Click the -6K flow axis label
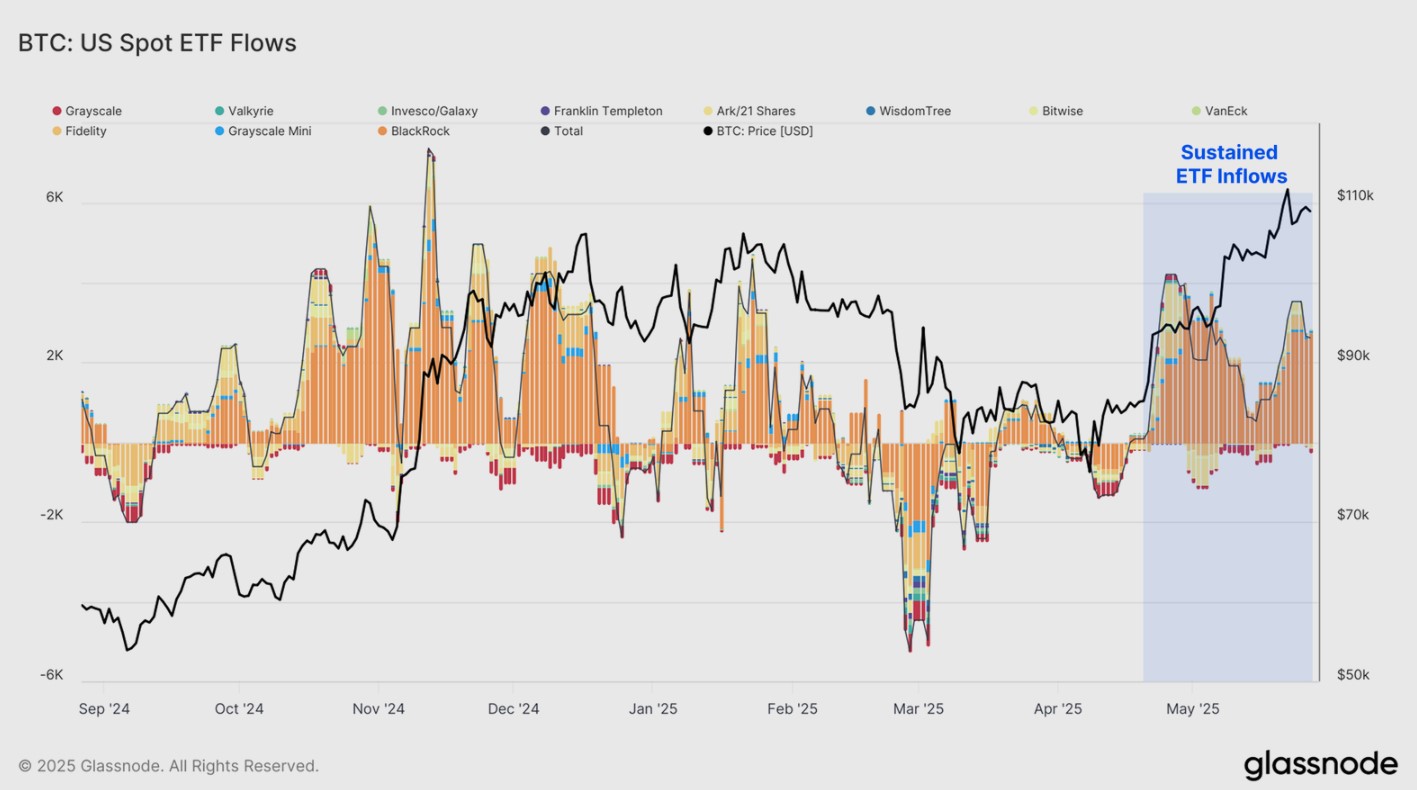 51,675
